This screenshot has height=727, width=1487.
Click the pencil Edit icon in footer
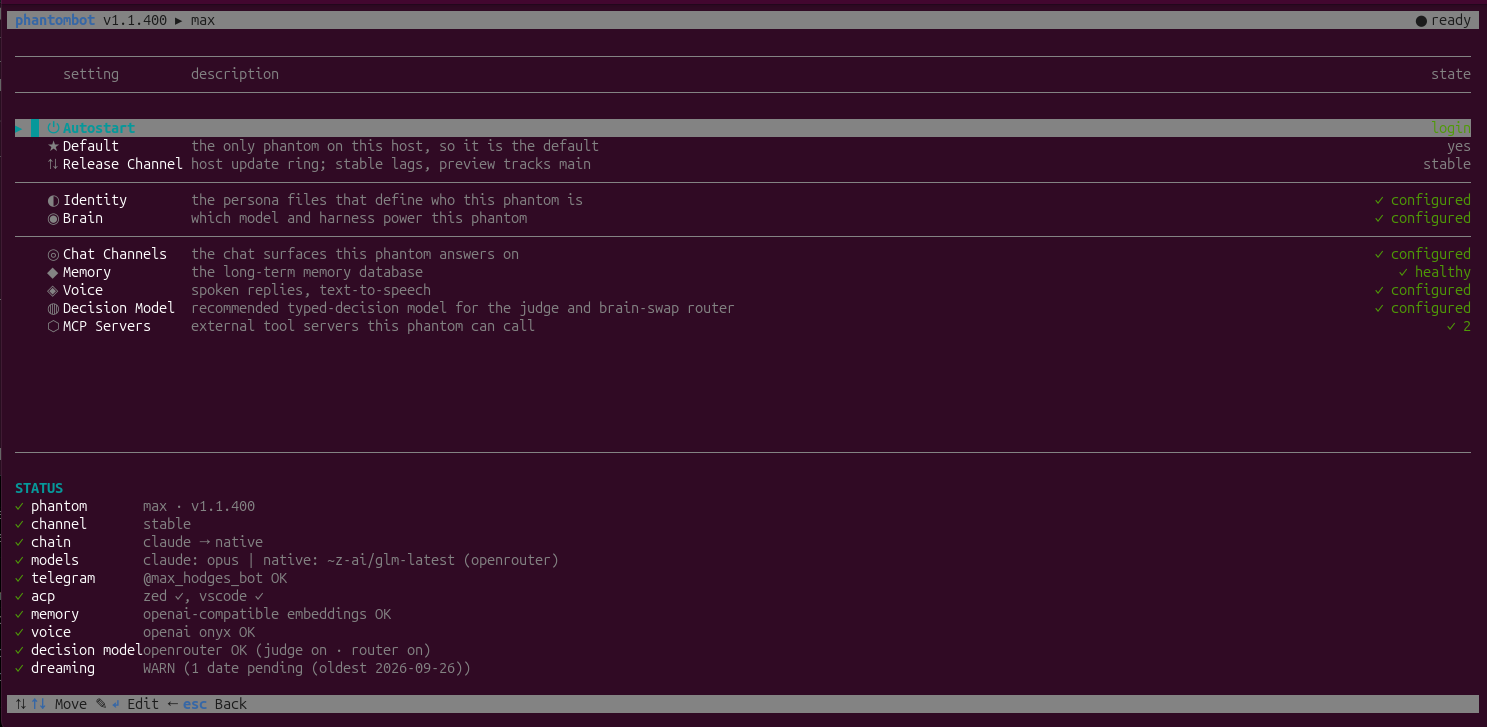tap(101, 704)
